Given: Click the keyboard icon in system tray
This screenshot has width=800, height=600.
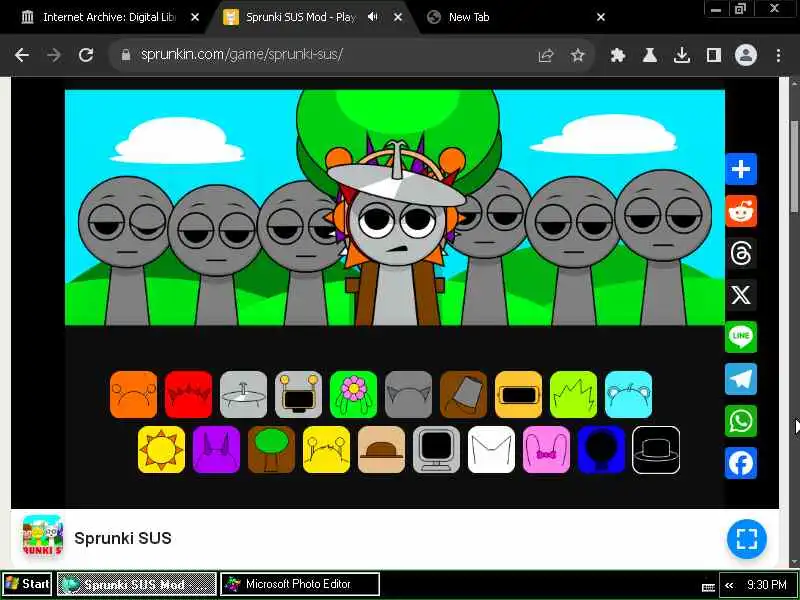Looking at the screenshot, I should pos(708,587).
